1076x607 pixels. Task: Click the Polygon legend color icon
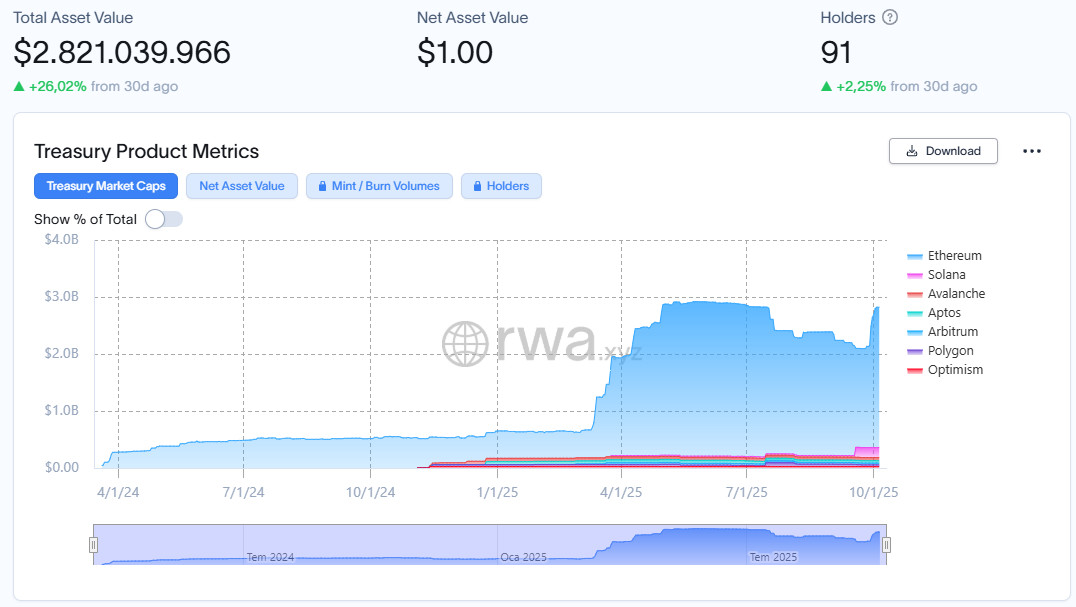tap(915, 351)
